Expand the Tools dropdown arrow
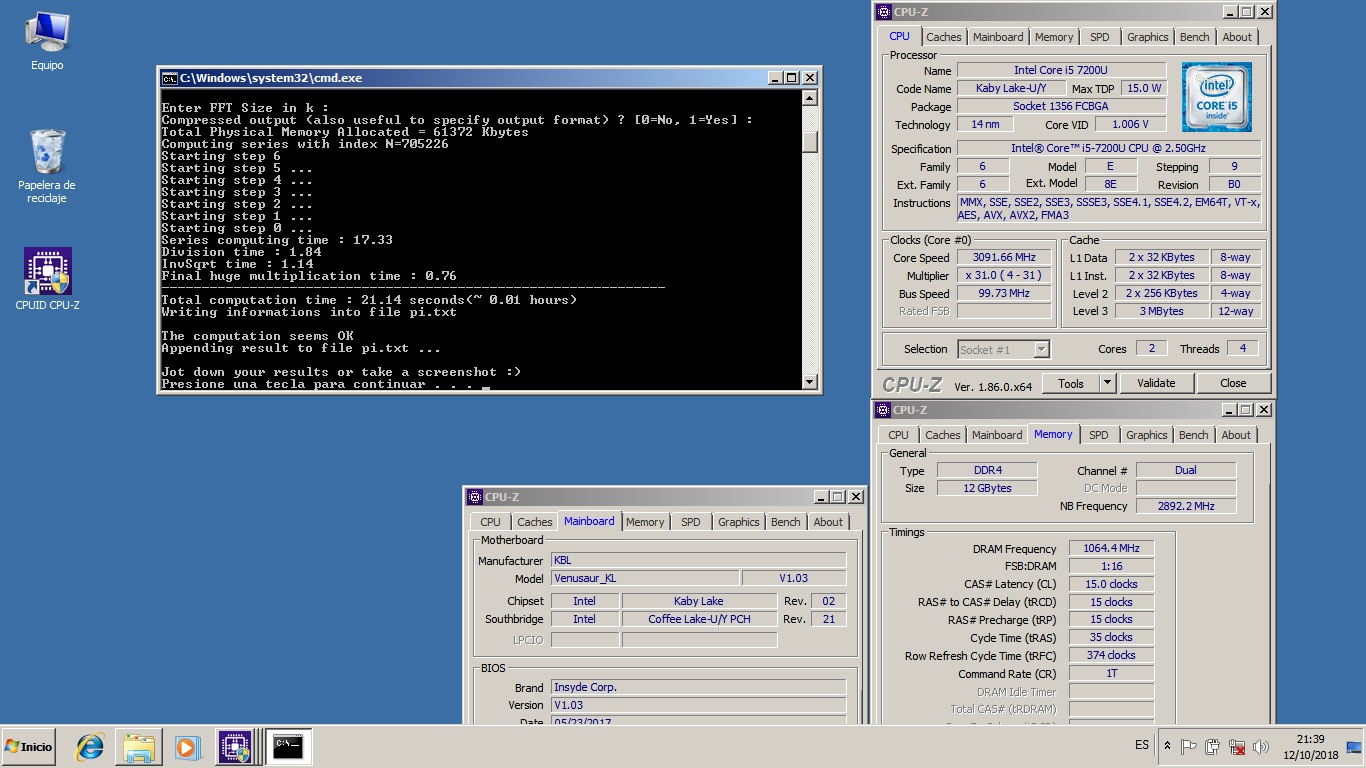Screen dimensions: 1366x768 coord(1107,383)
